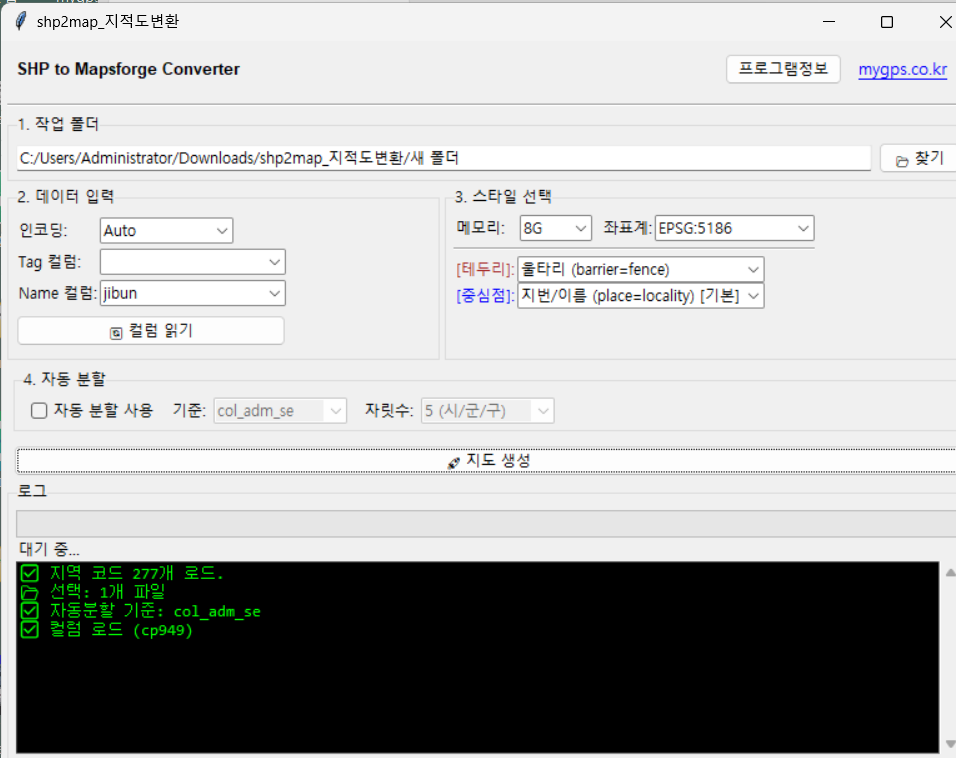Expand the 중심점 지번/이름 style dropdown
Screen dimensions: 956x758
coord(640,295)
